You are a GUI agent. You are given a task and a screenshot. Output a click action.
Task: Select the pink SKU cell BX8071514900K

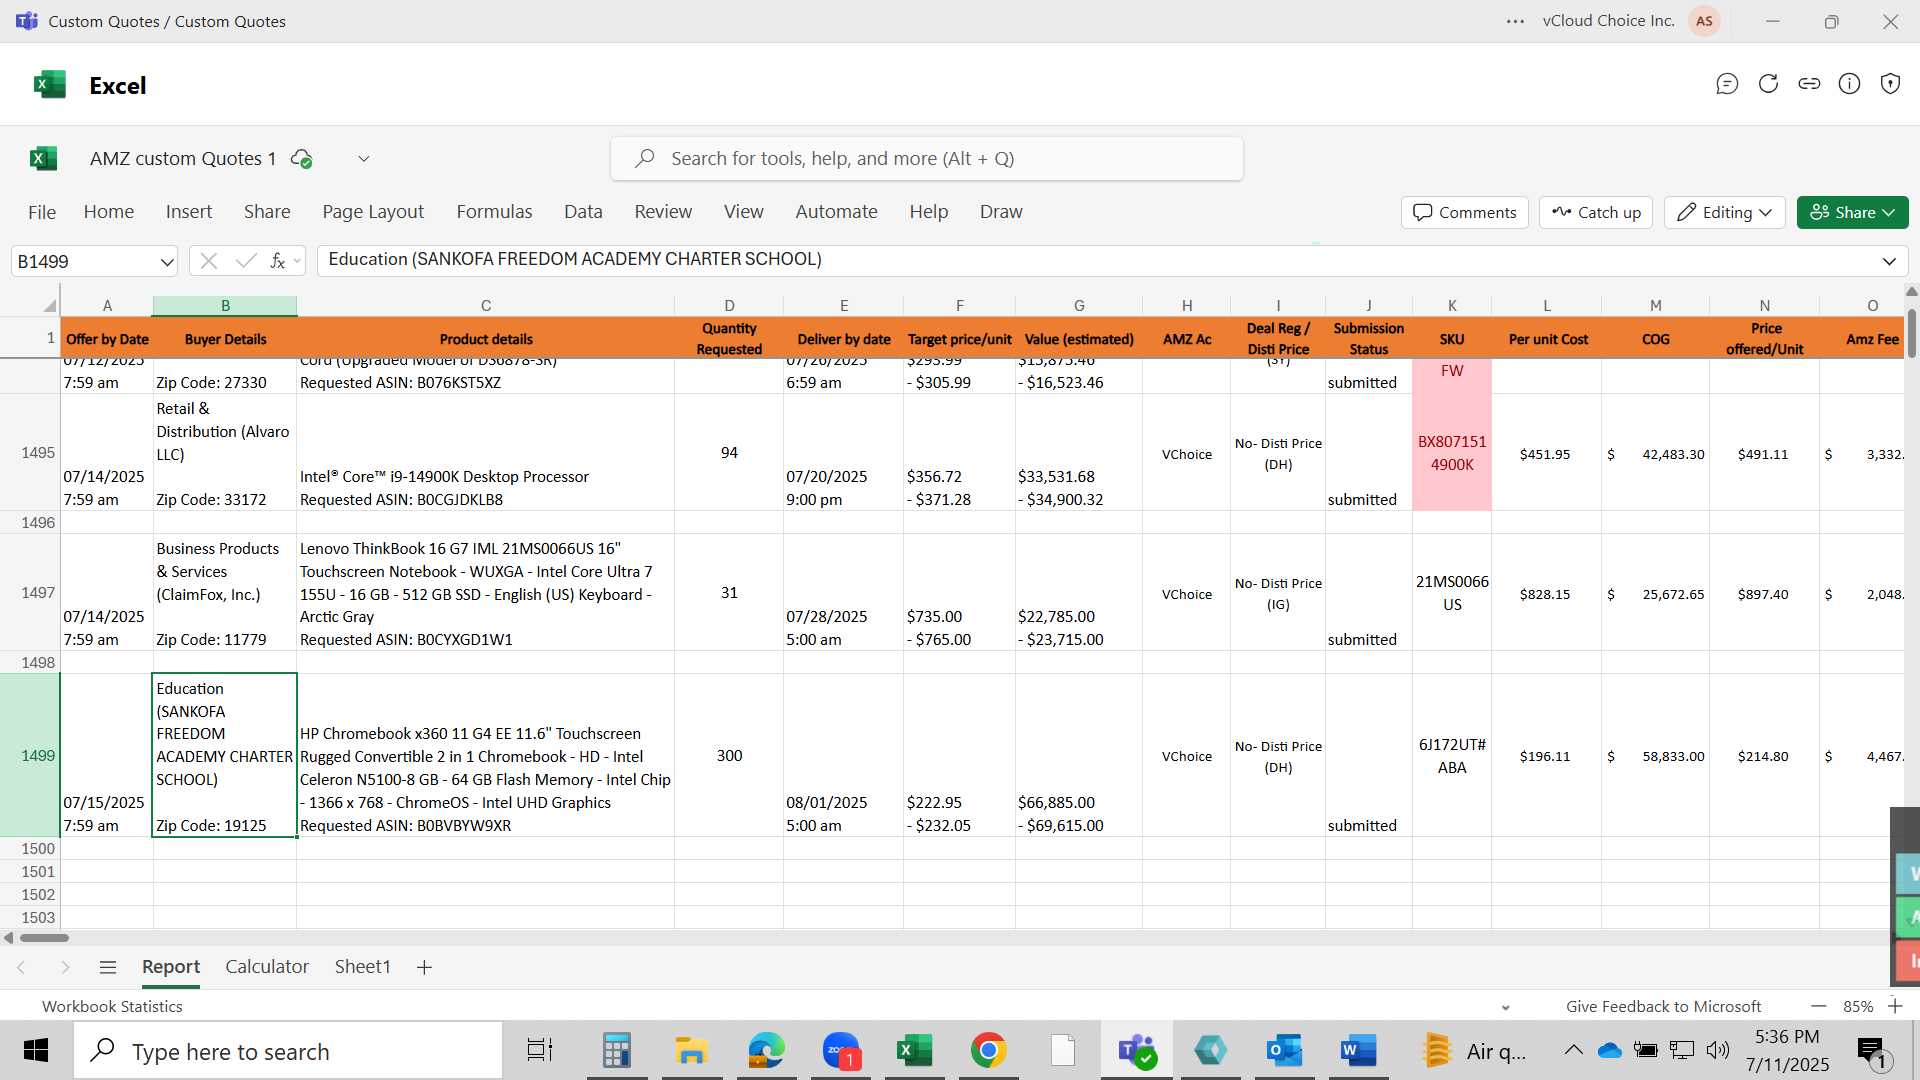click(1452, 453)
